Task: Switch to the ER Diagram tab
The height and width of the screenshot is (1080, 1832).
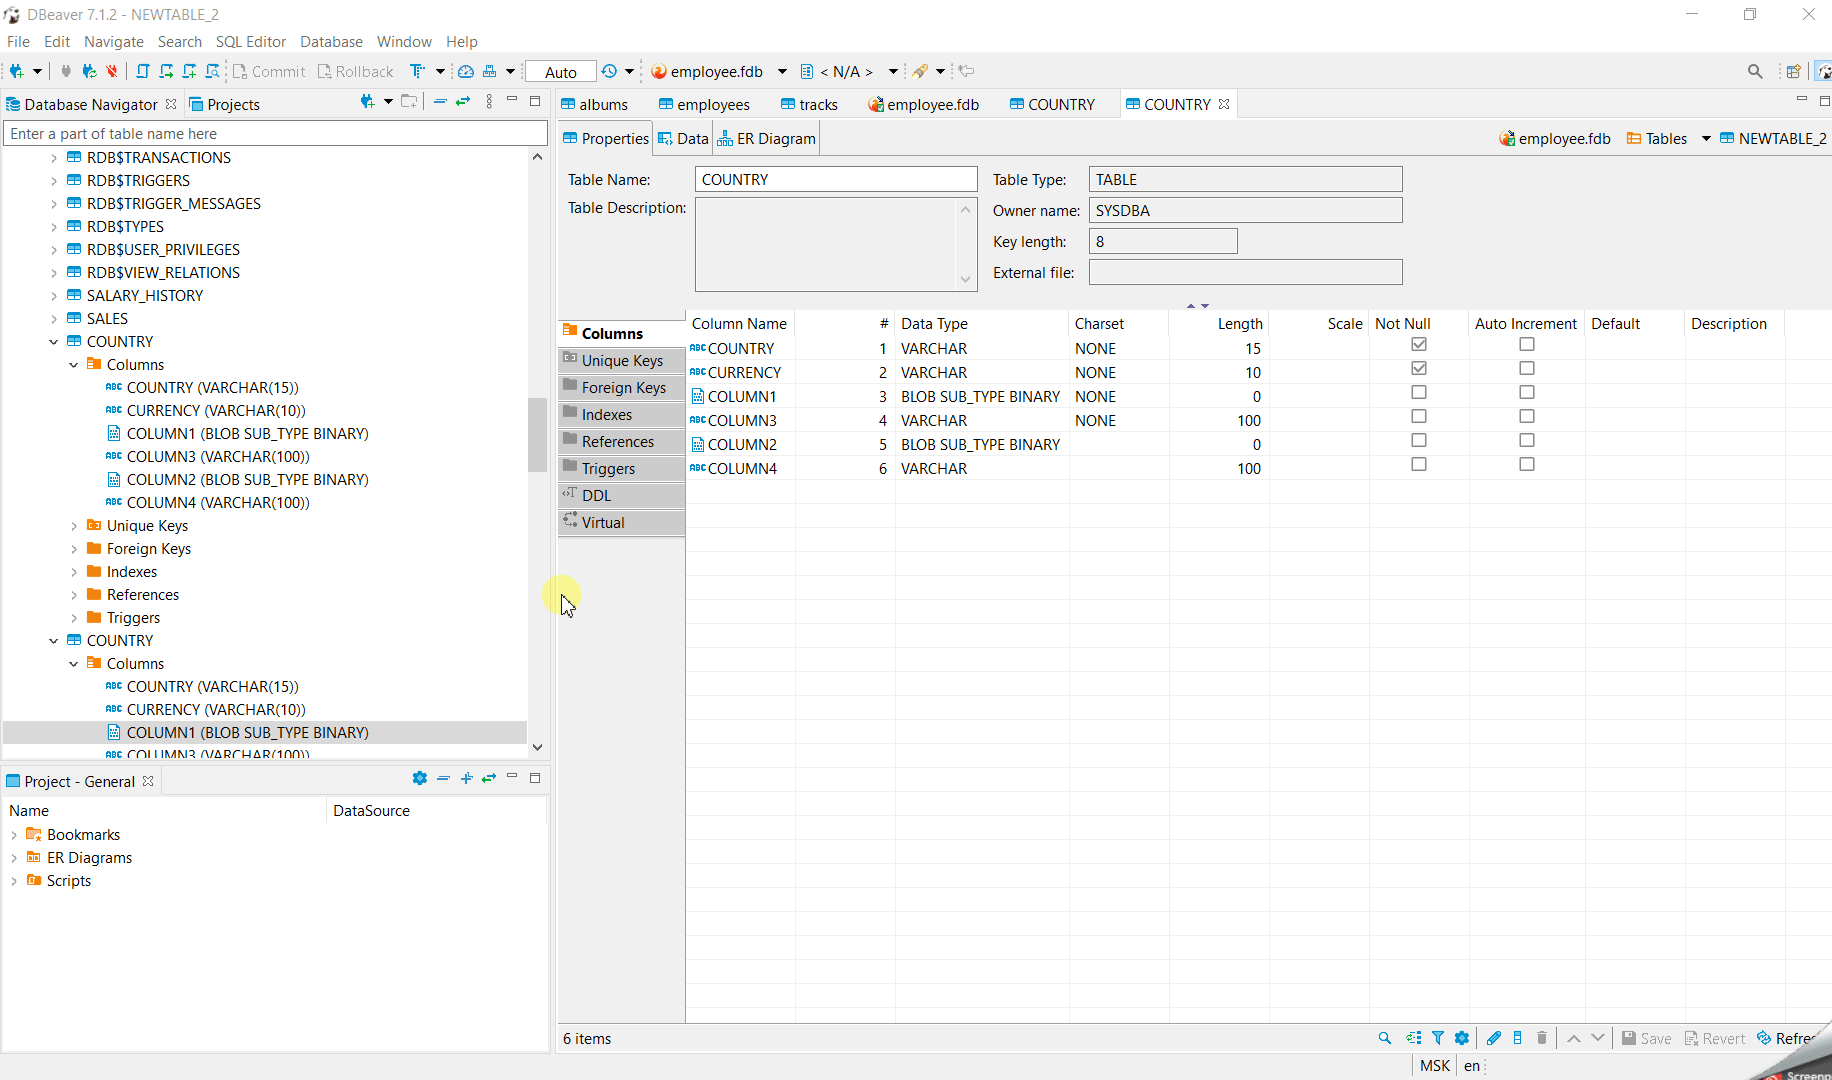Action: point(766,139)
